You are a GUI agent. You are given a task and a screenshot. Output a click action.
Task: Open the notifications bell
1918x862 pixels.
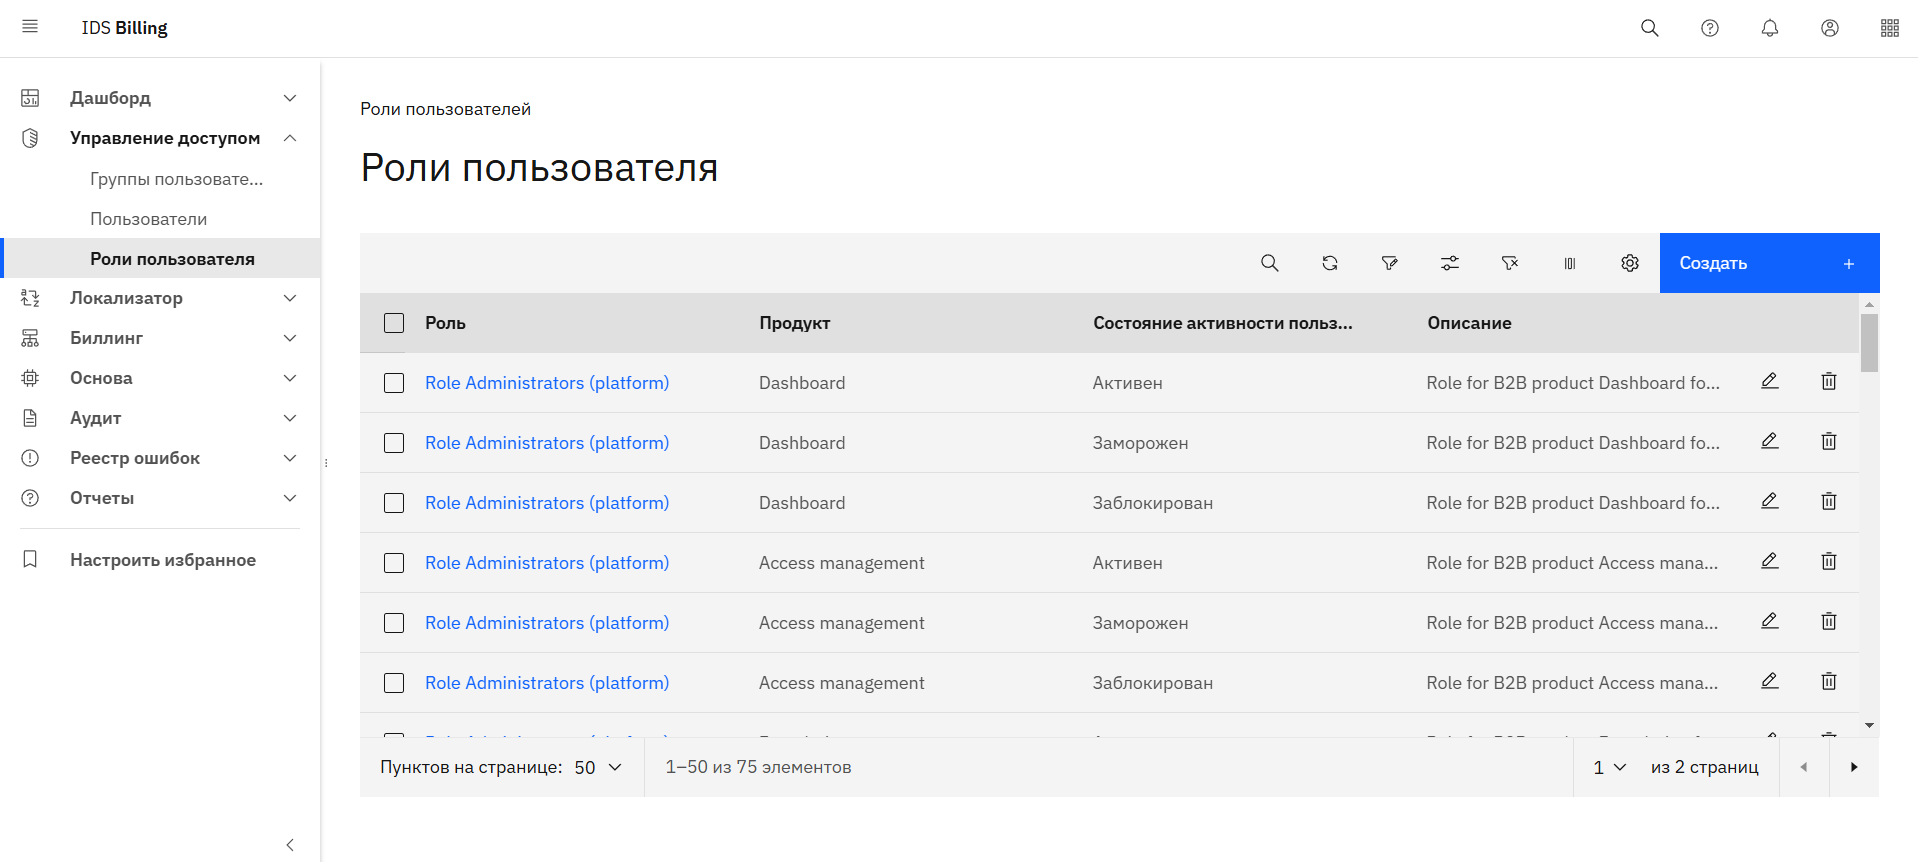1769,28
